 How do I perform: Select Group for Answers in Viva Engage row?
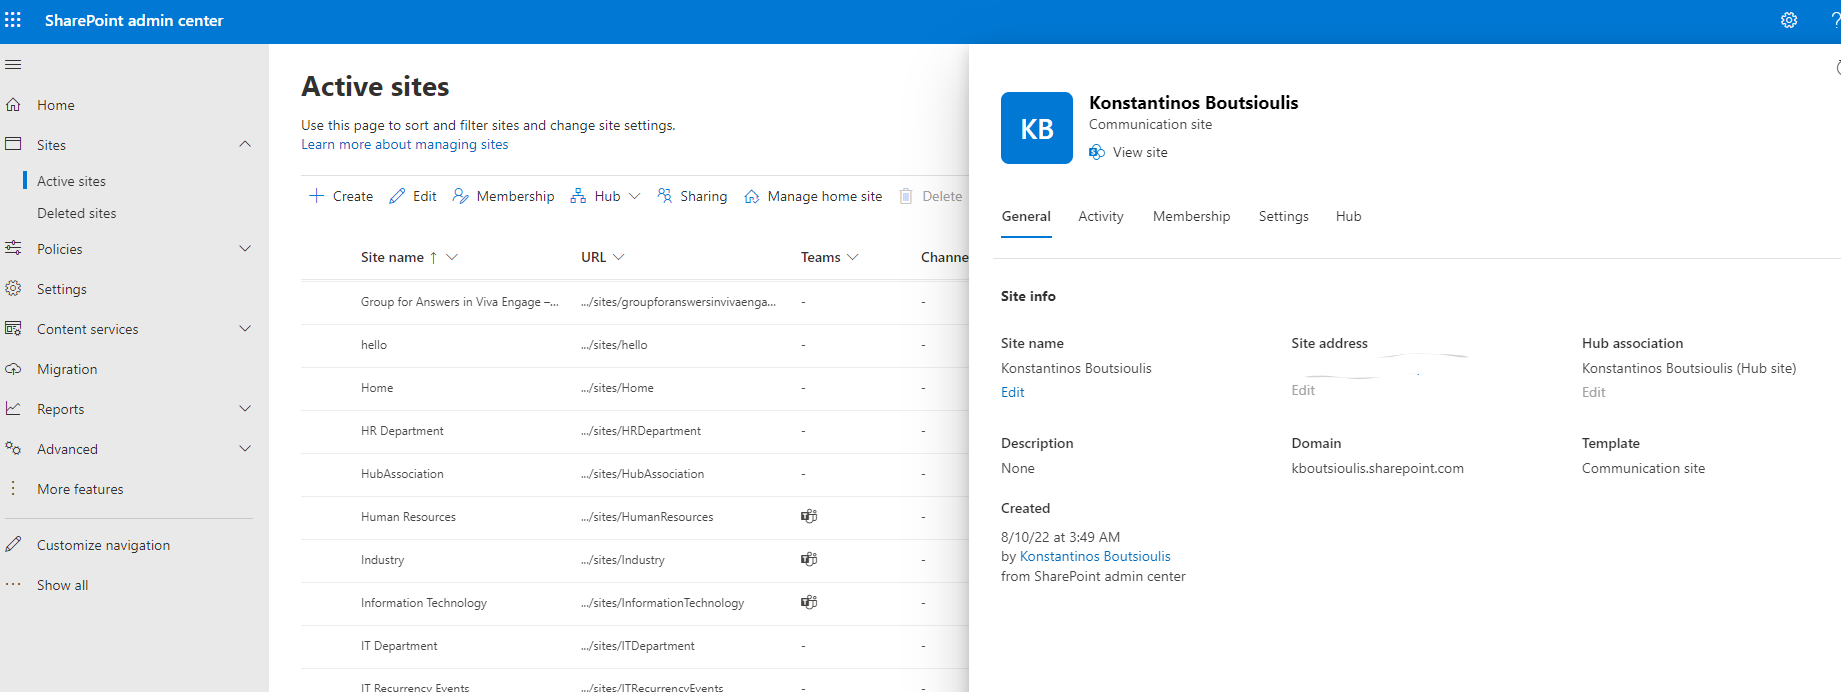tap(635, 302)
